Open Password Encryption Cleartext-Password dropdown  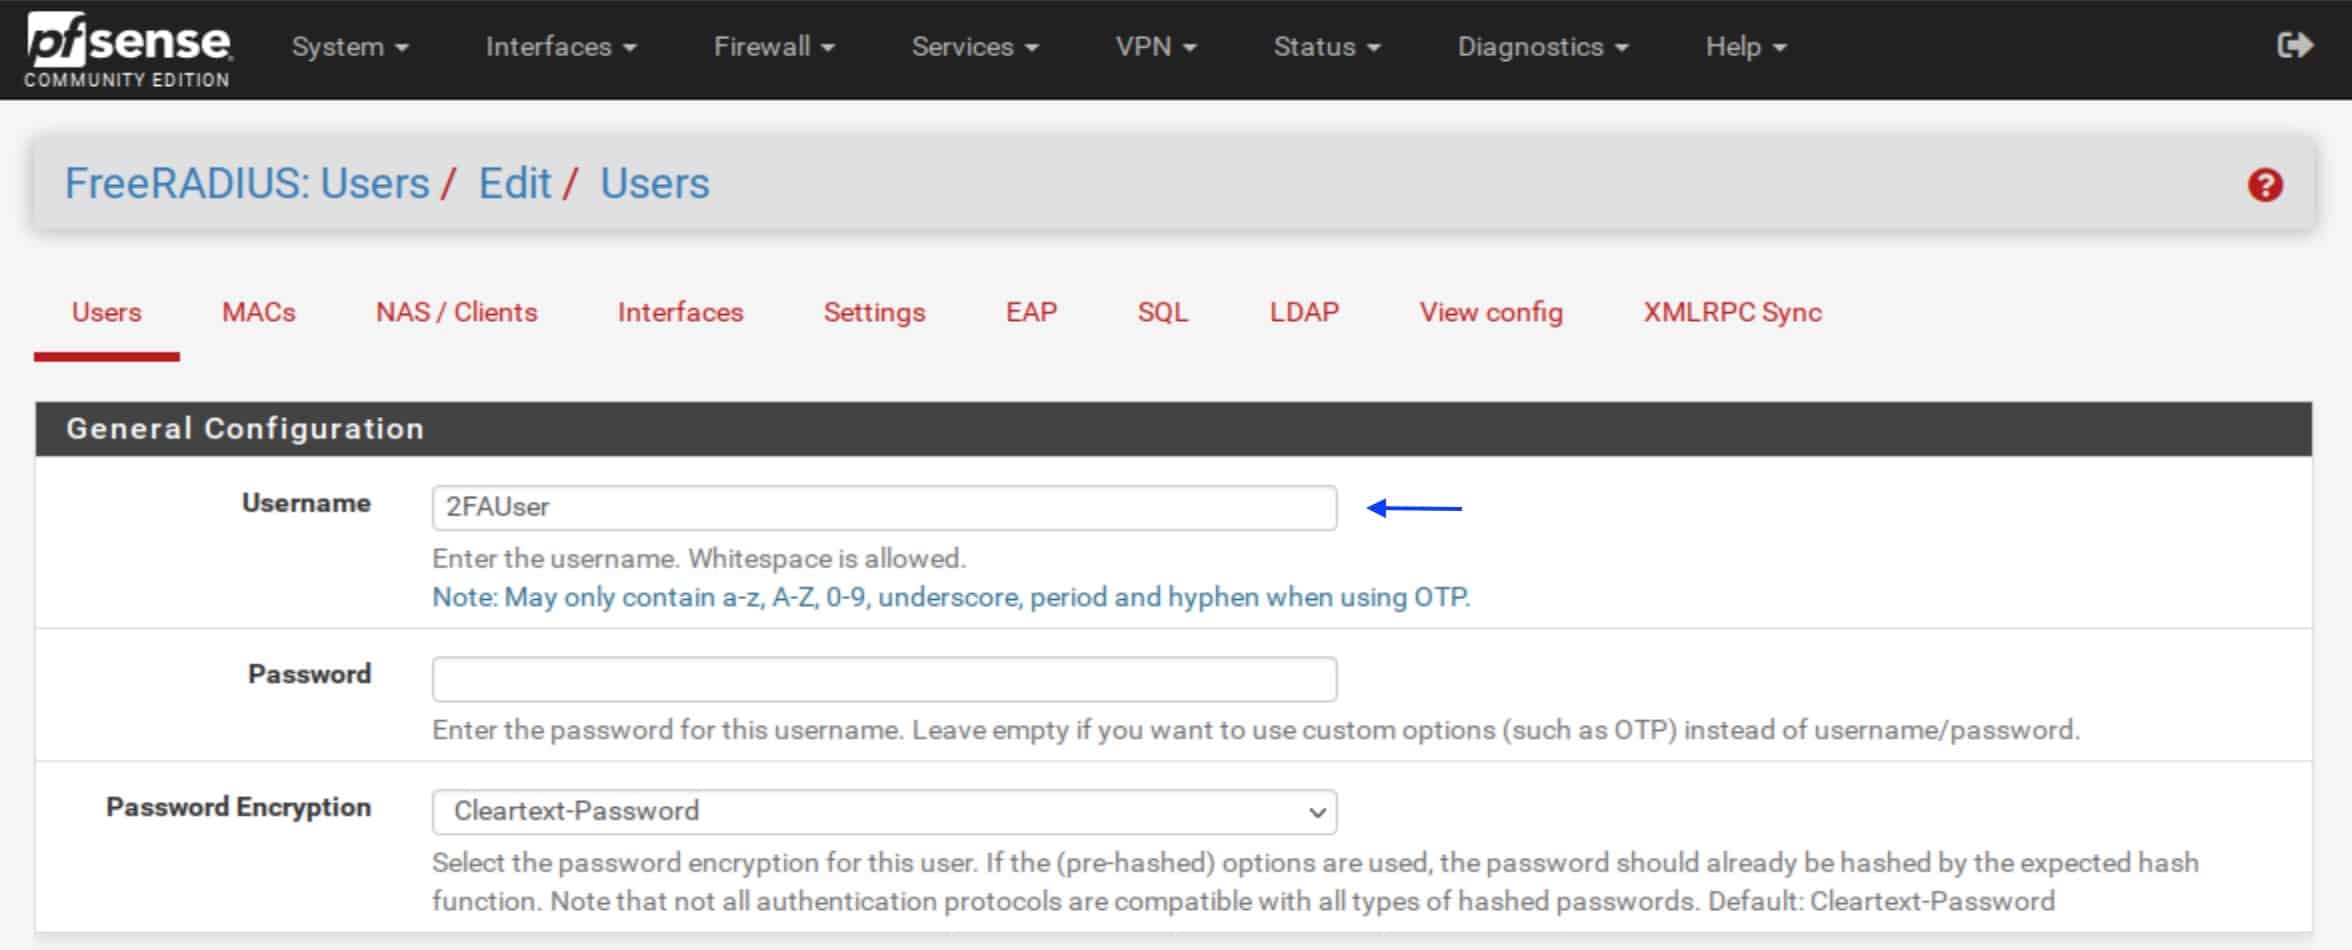click(x=884, y=811)
